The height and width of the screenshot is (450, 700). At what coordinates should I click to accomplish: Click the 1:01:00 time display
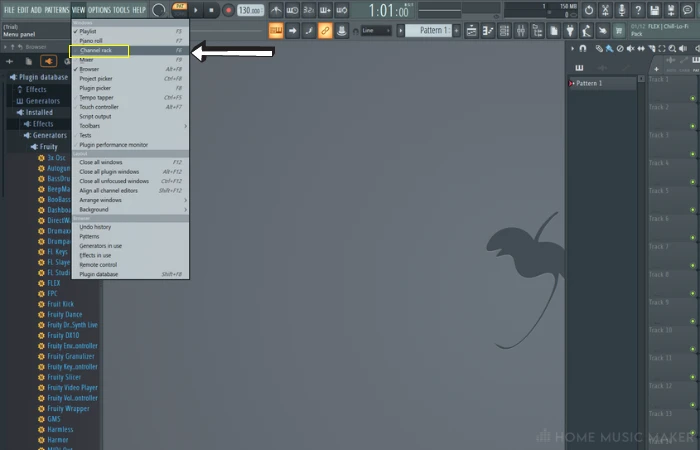pyautogui.click(x=388, y=10)
